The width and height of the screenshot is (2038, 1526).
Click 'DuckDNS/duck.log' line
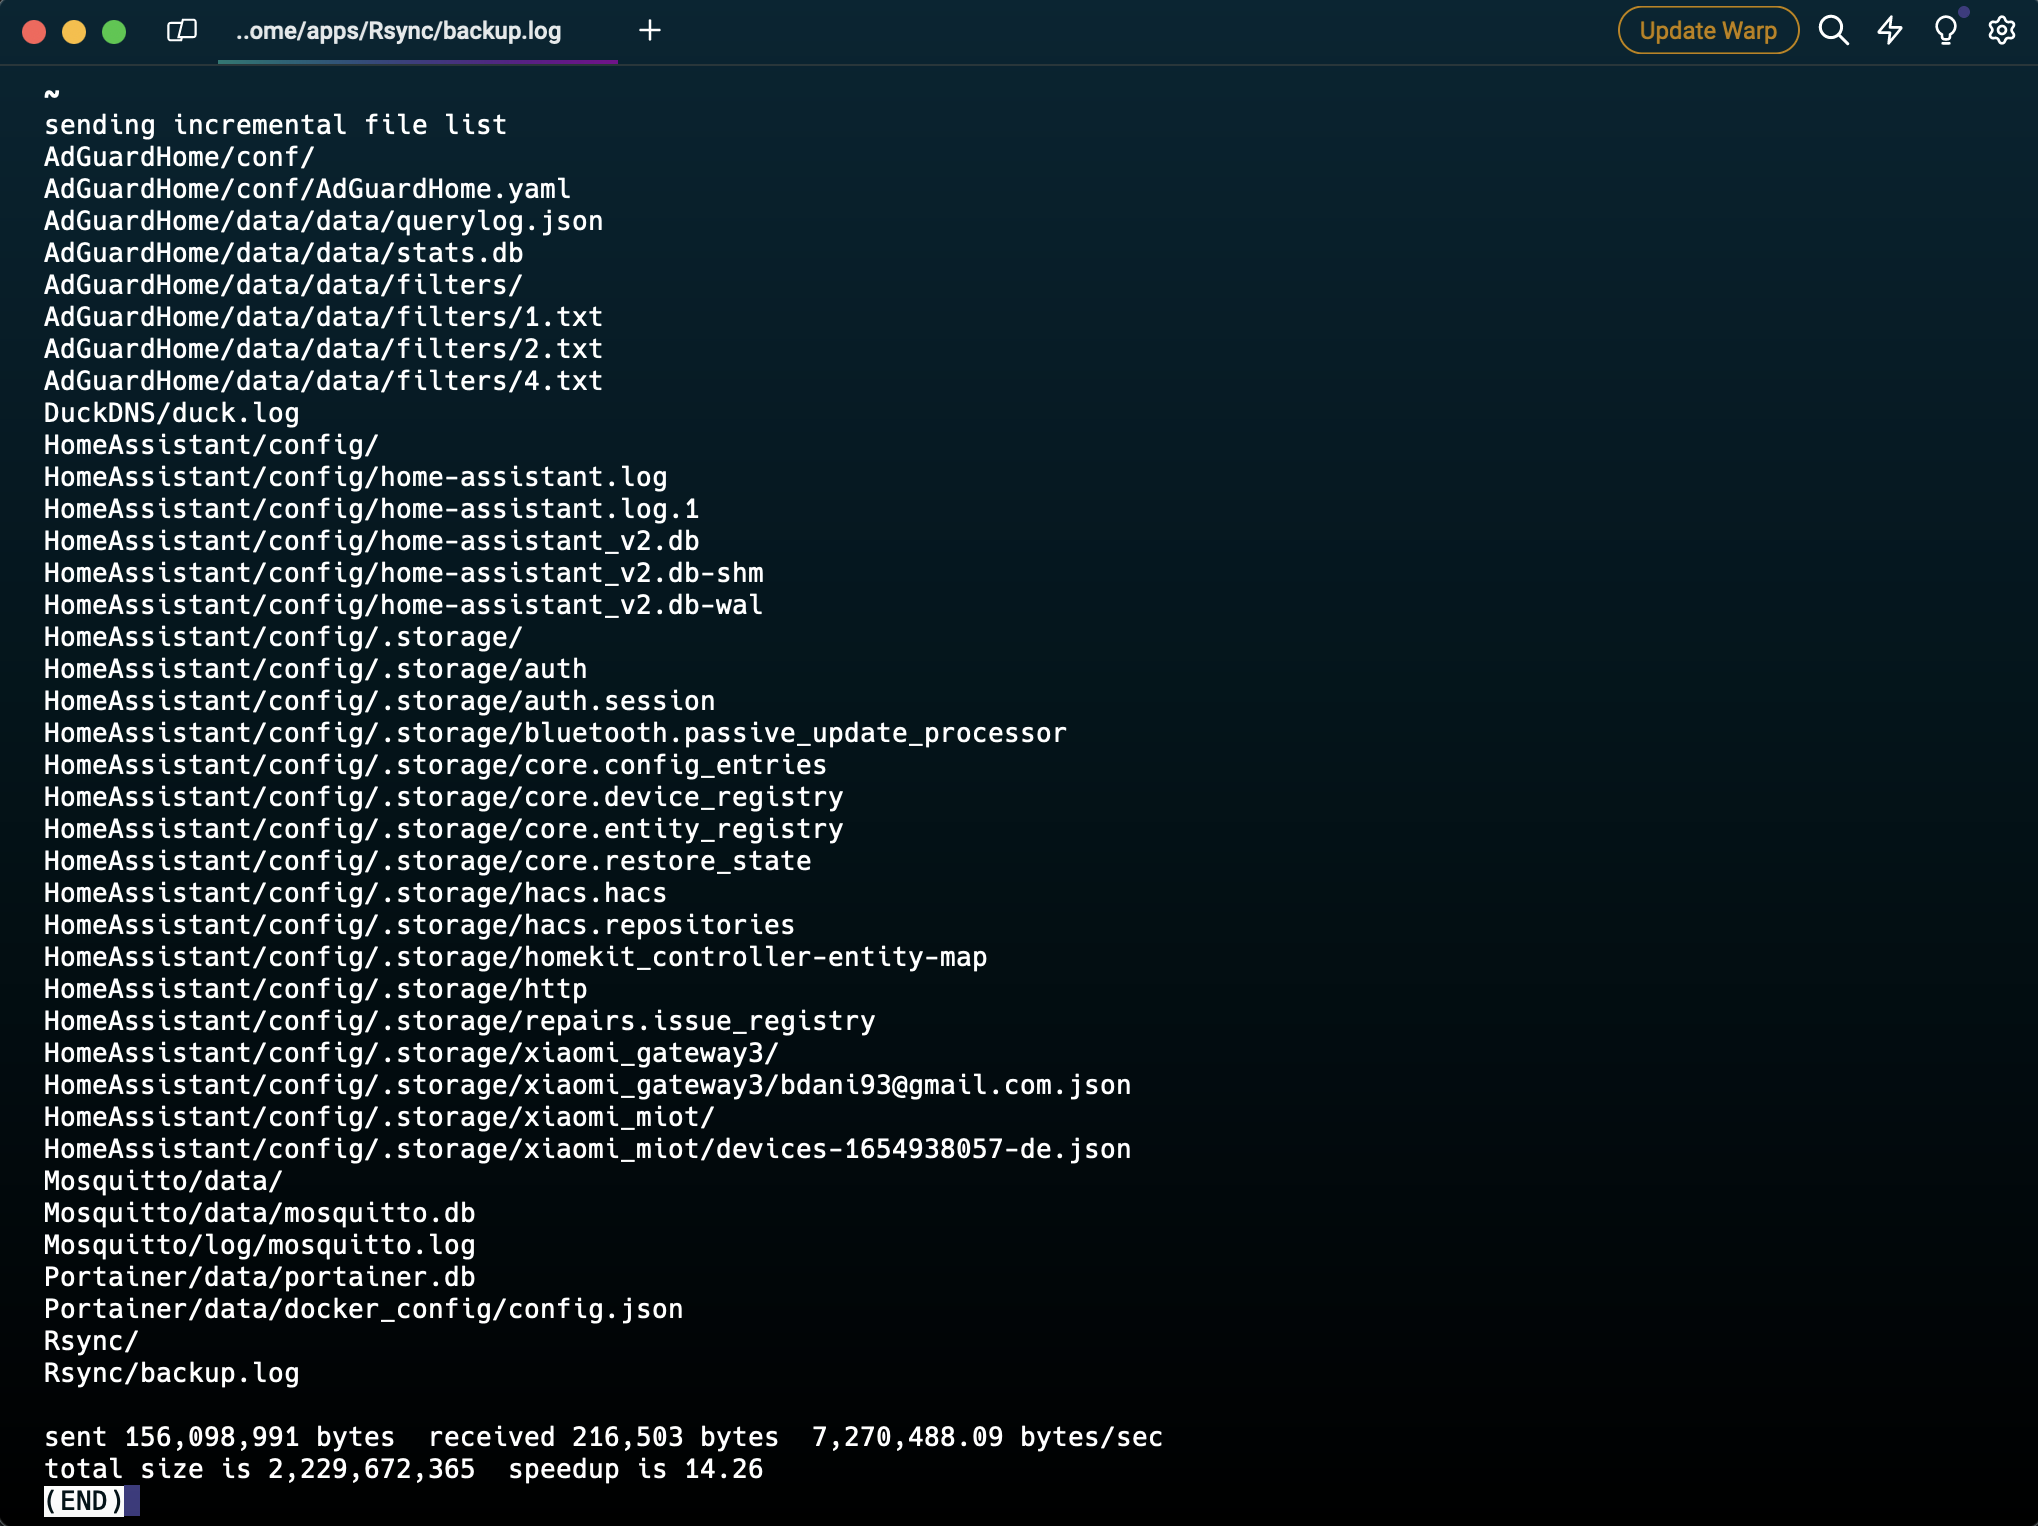[171, 413]
